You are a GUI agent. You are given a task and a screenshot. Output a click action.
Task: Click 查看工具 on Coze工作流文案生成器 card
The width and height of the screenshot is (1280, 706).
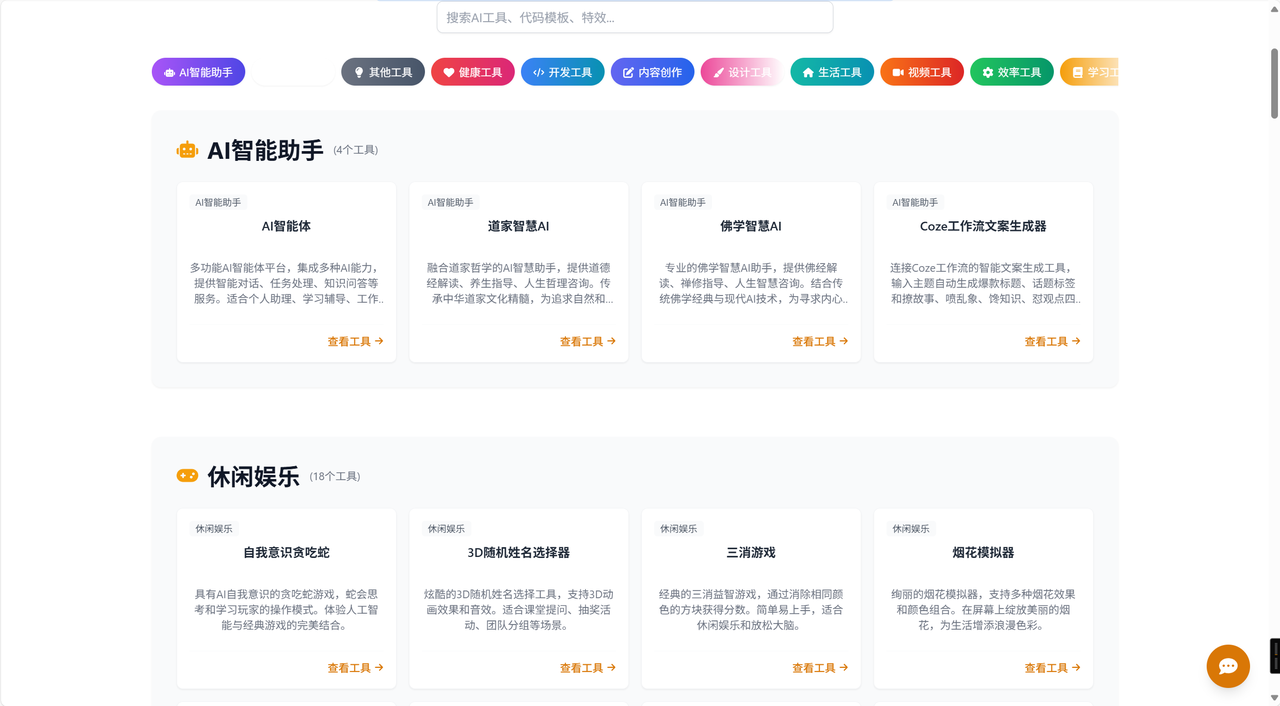[x=1052, y=342]
